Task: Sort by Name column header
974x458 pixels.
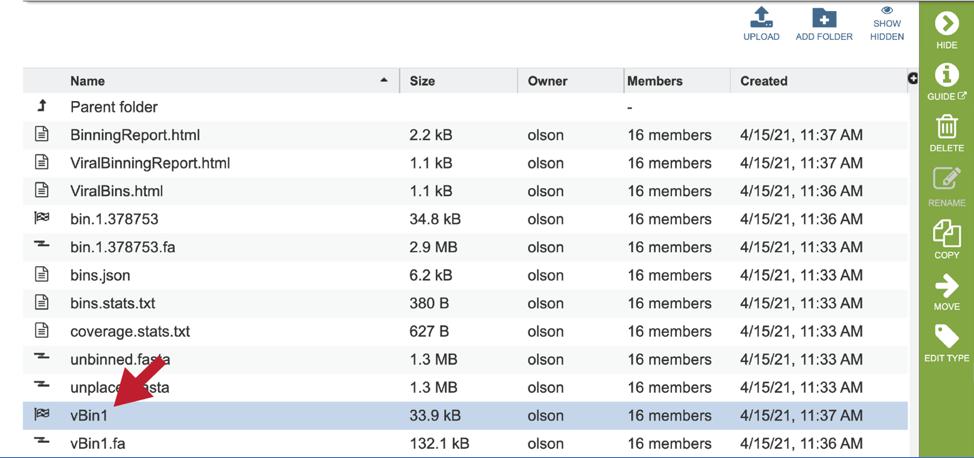Action: click(88, 81)
